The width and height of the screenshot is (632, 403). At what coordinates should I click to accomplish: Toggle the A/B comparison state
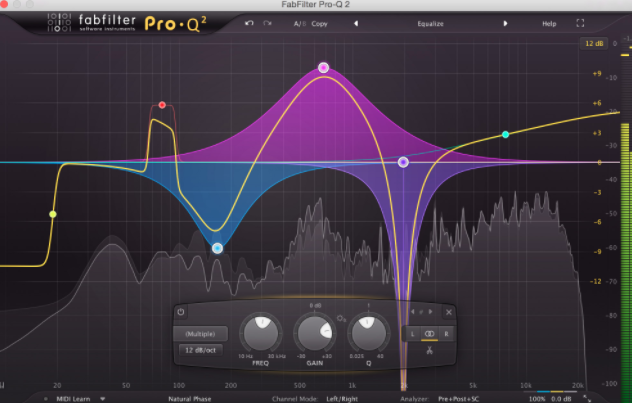[x=300, y=24]
